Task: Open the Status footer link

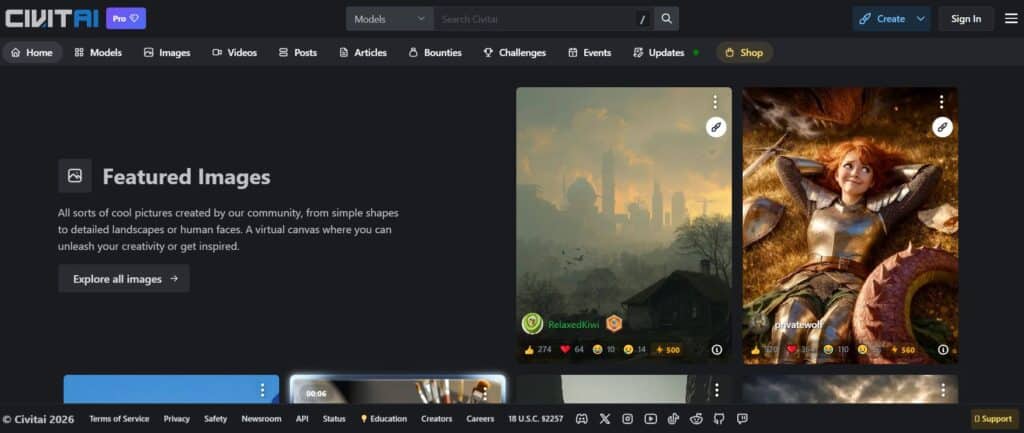Action: (334, 419)
